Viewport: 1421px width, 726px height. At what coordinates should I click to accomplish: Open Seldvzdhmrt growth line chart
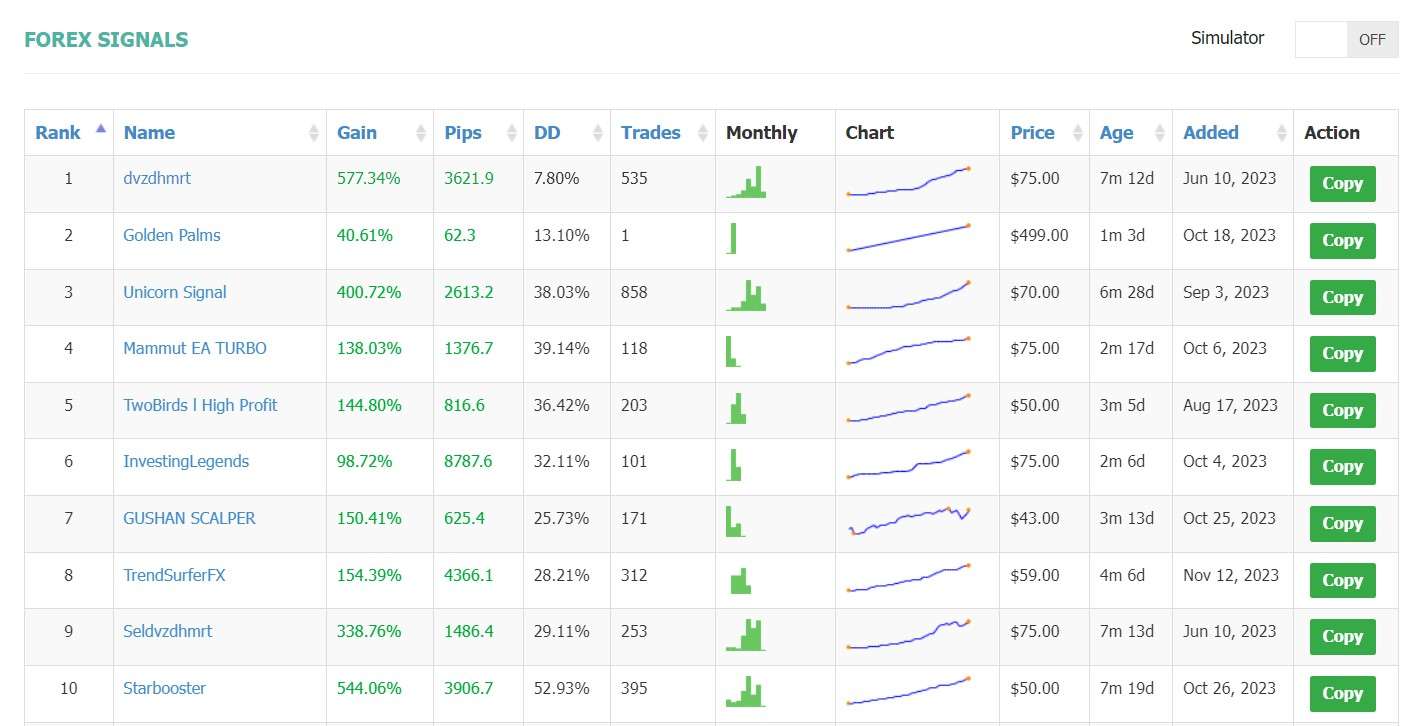[909, 634]
